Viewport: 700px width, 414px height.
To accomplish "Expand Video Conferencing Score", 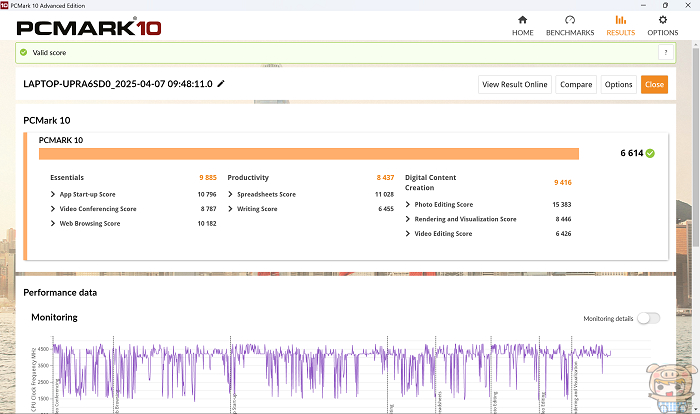I will point(53,209).
